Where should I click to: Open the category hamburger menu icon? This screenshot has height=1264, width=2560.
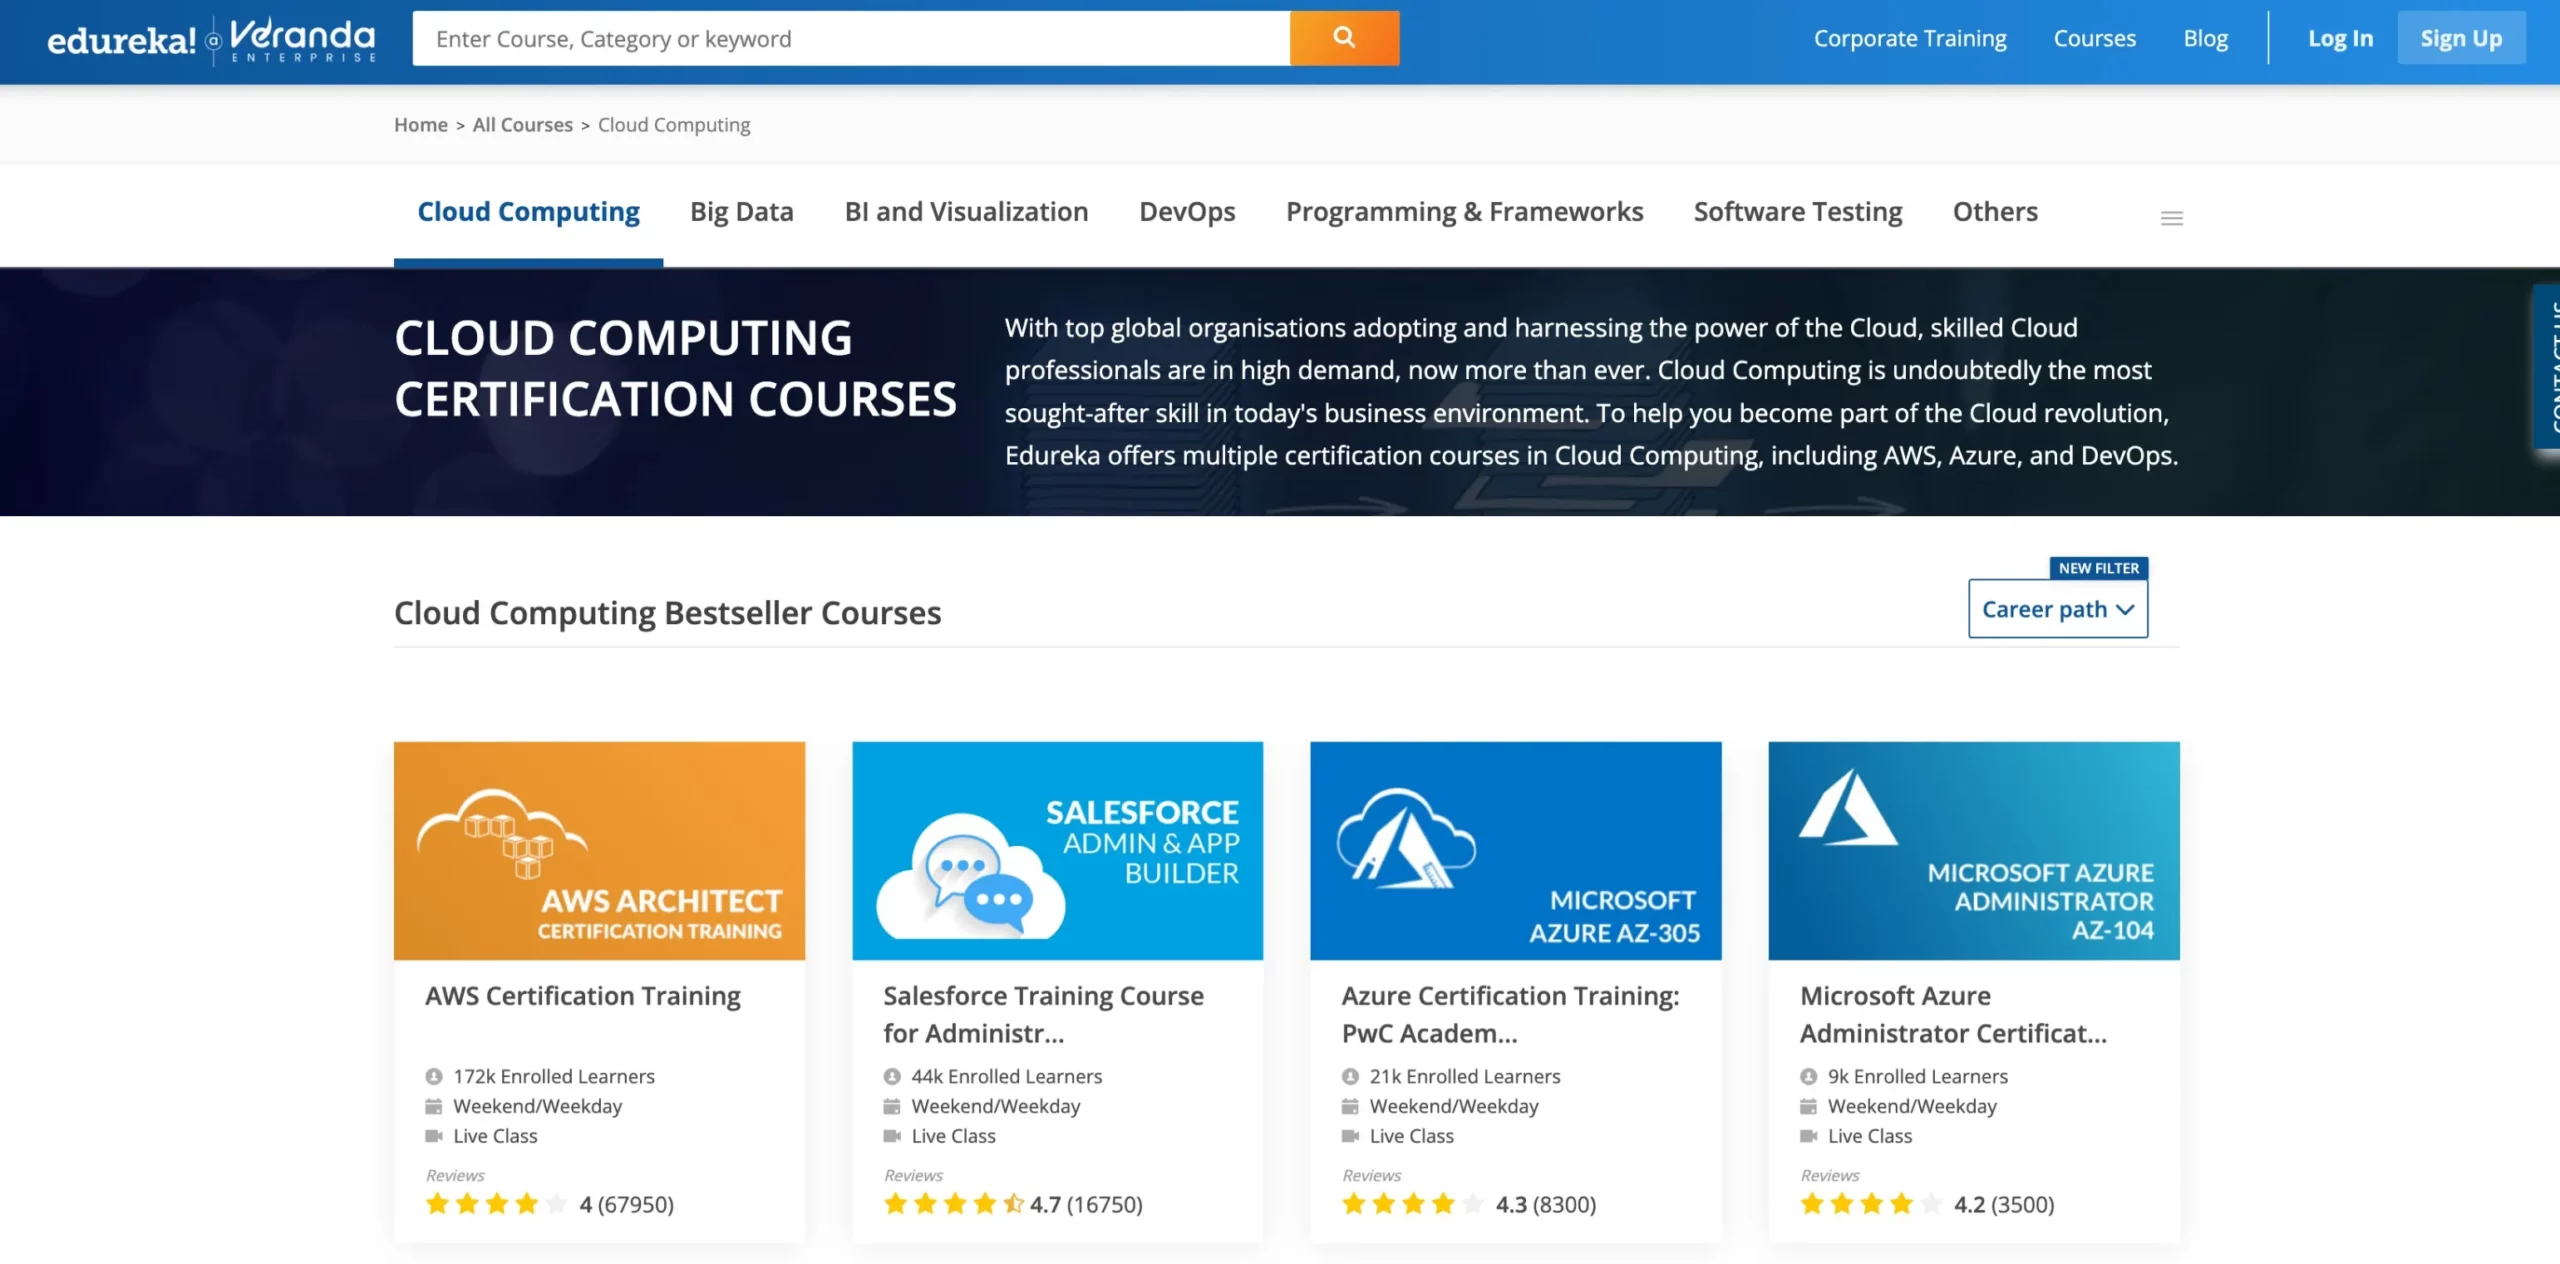(x=2171, y=218)
